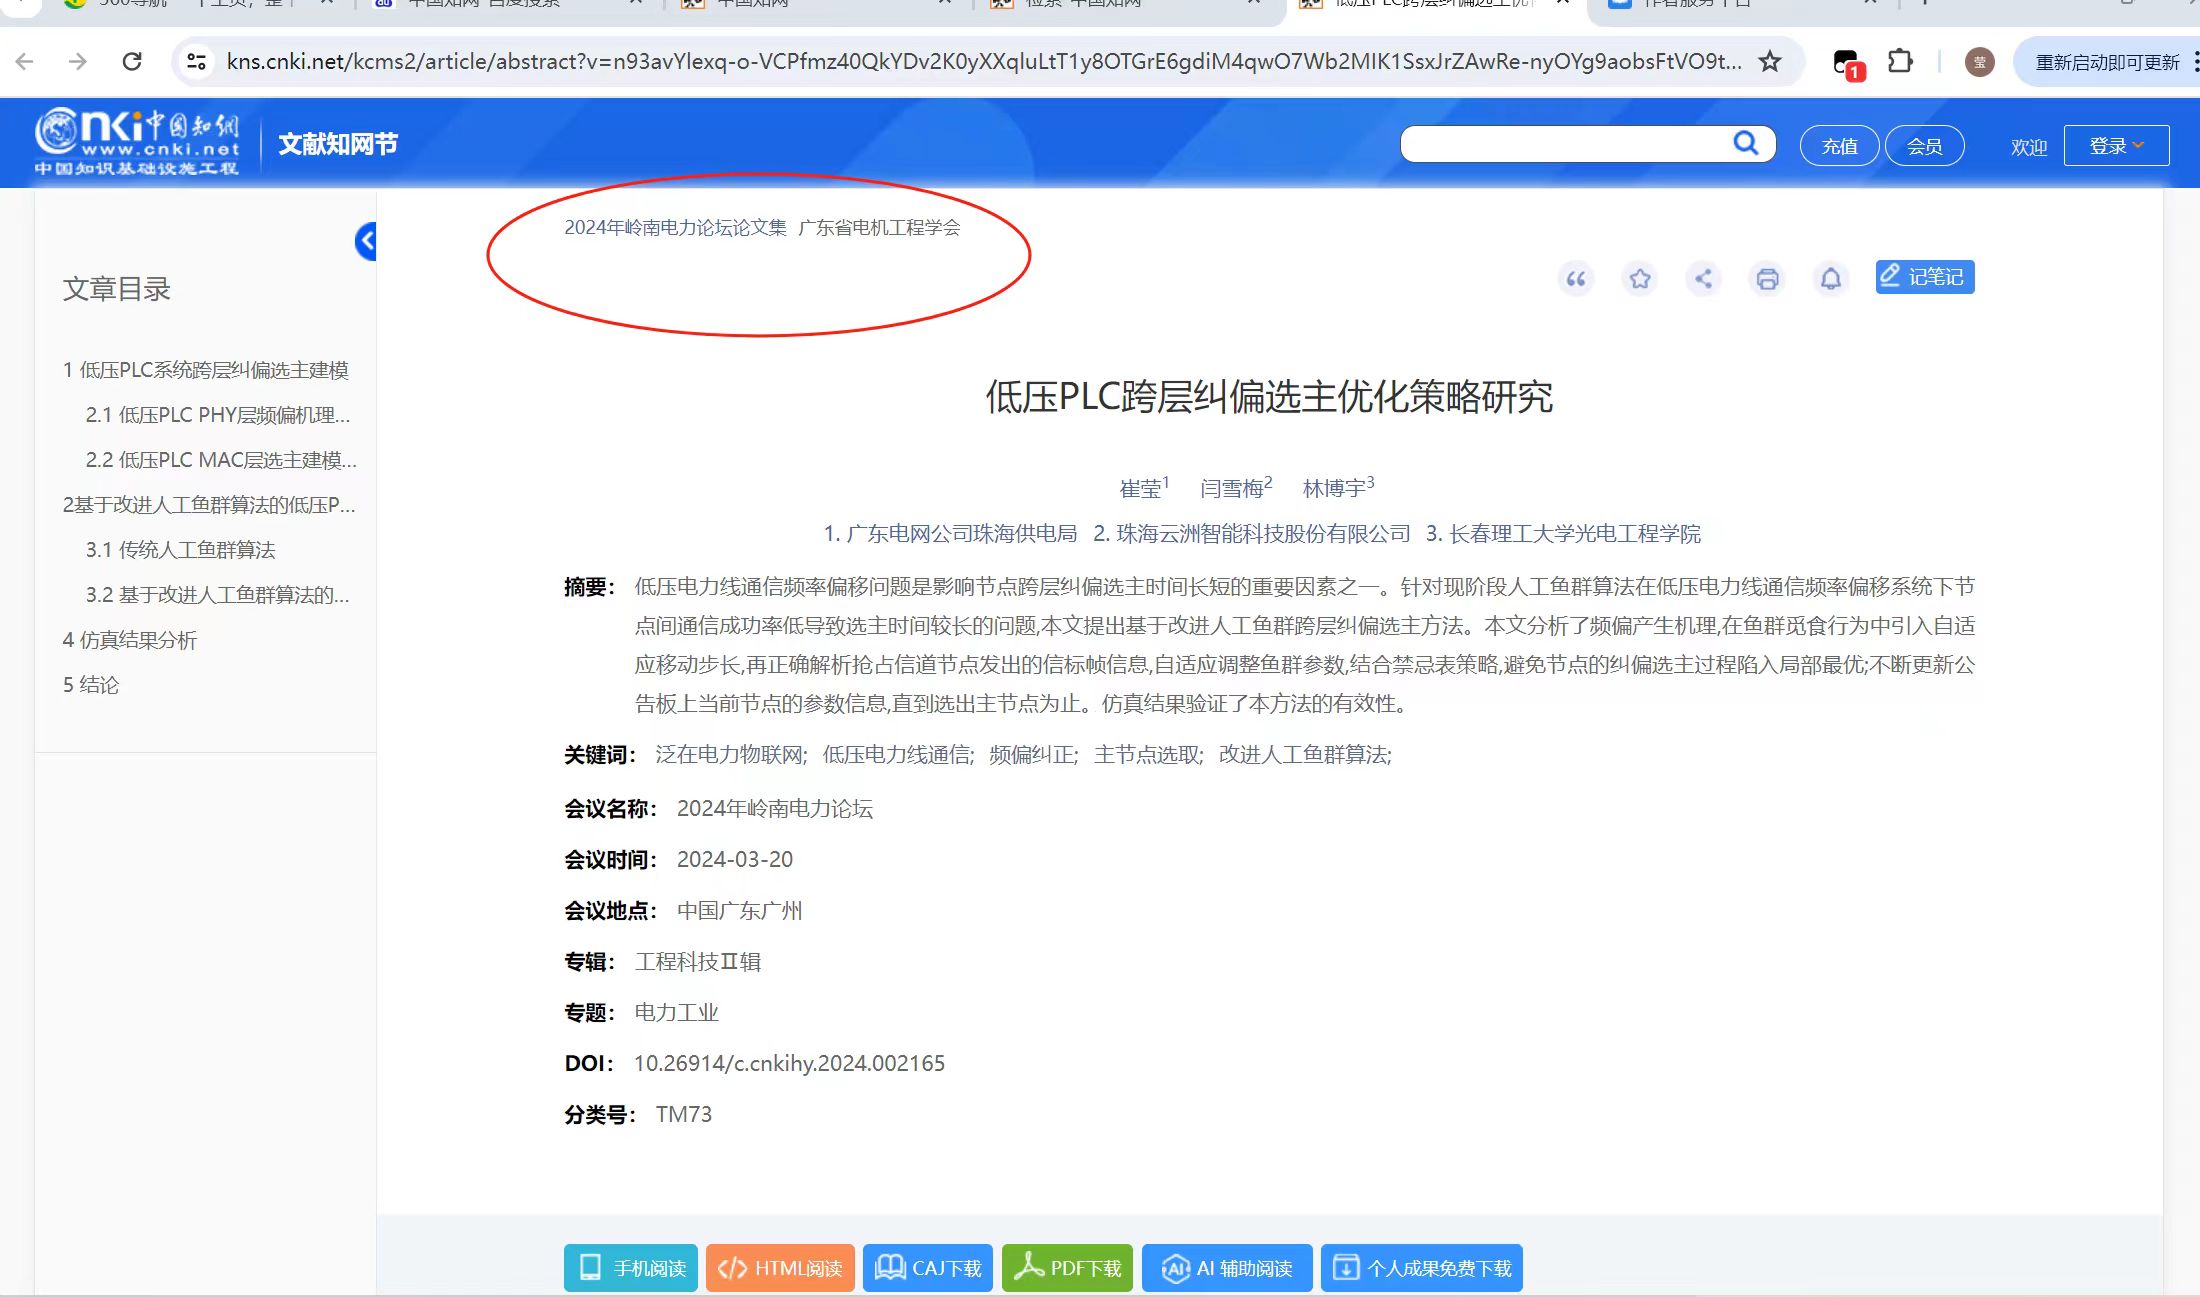
Task: Jump to outline item 4 仿真结果分析
Action: pos(130,640)
